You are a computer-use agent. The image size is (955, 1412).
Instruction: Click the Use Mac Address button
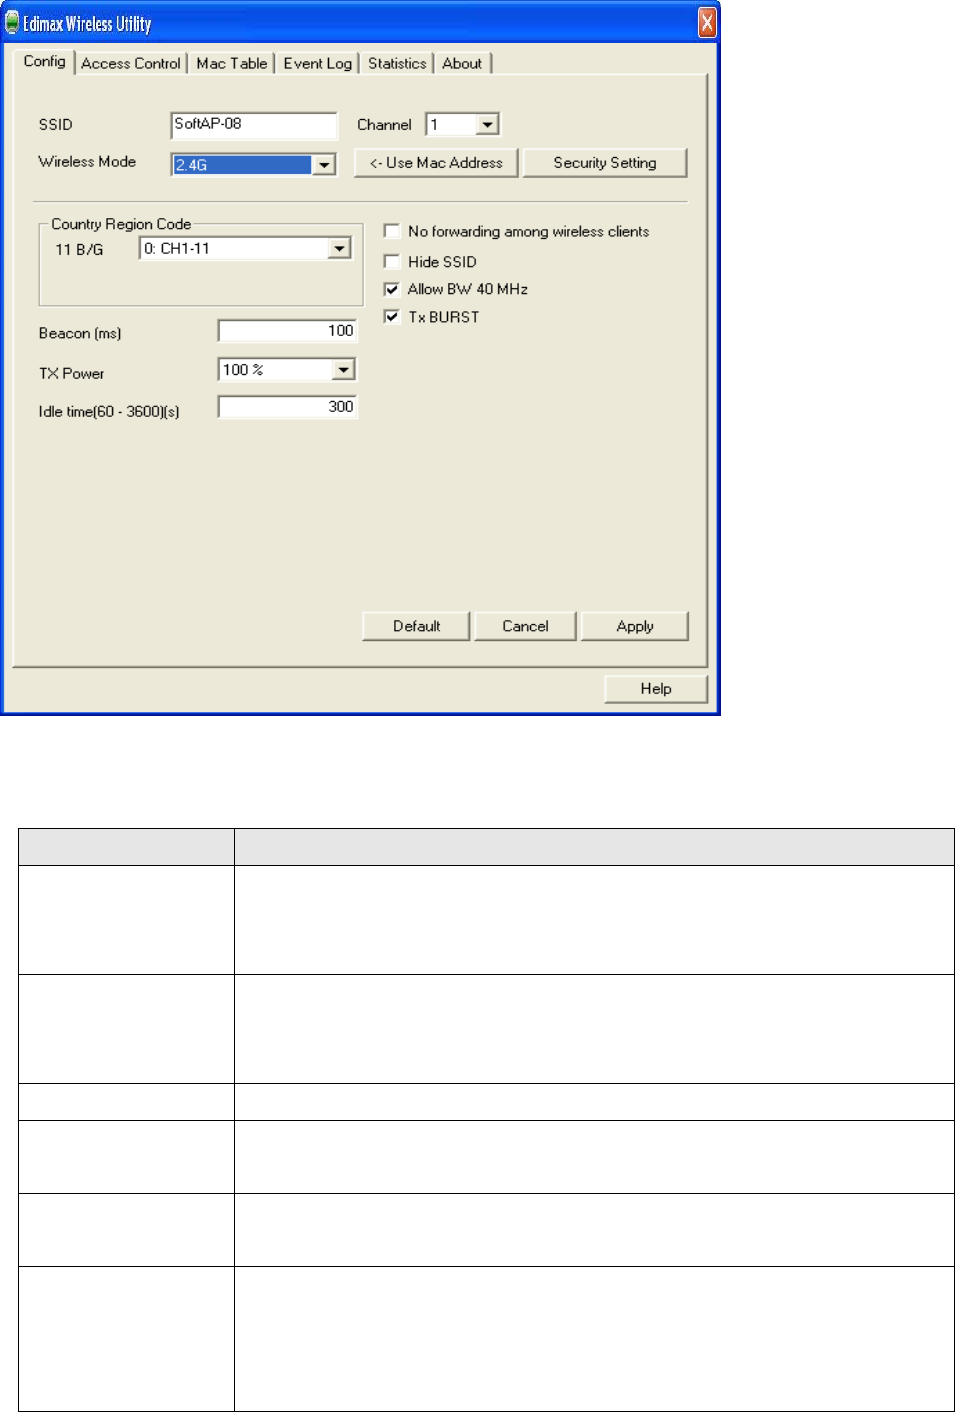(436, 163)
